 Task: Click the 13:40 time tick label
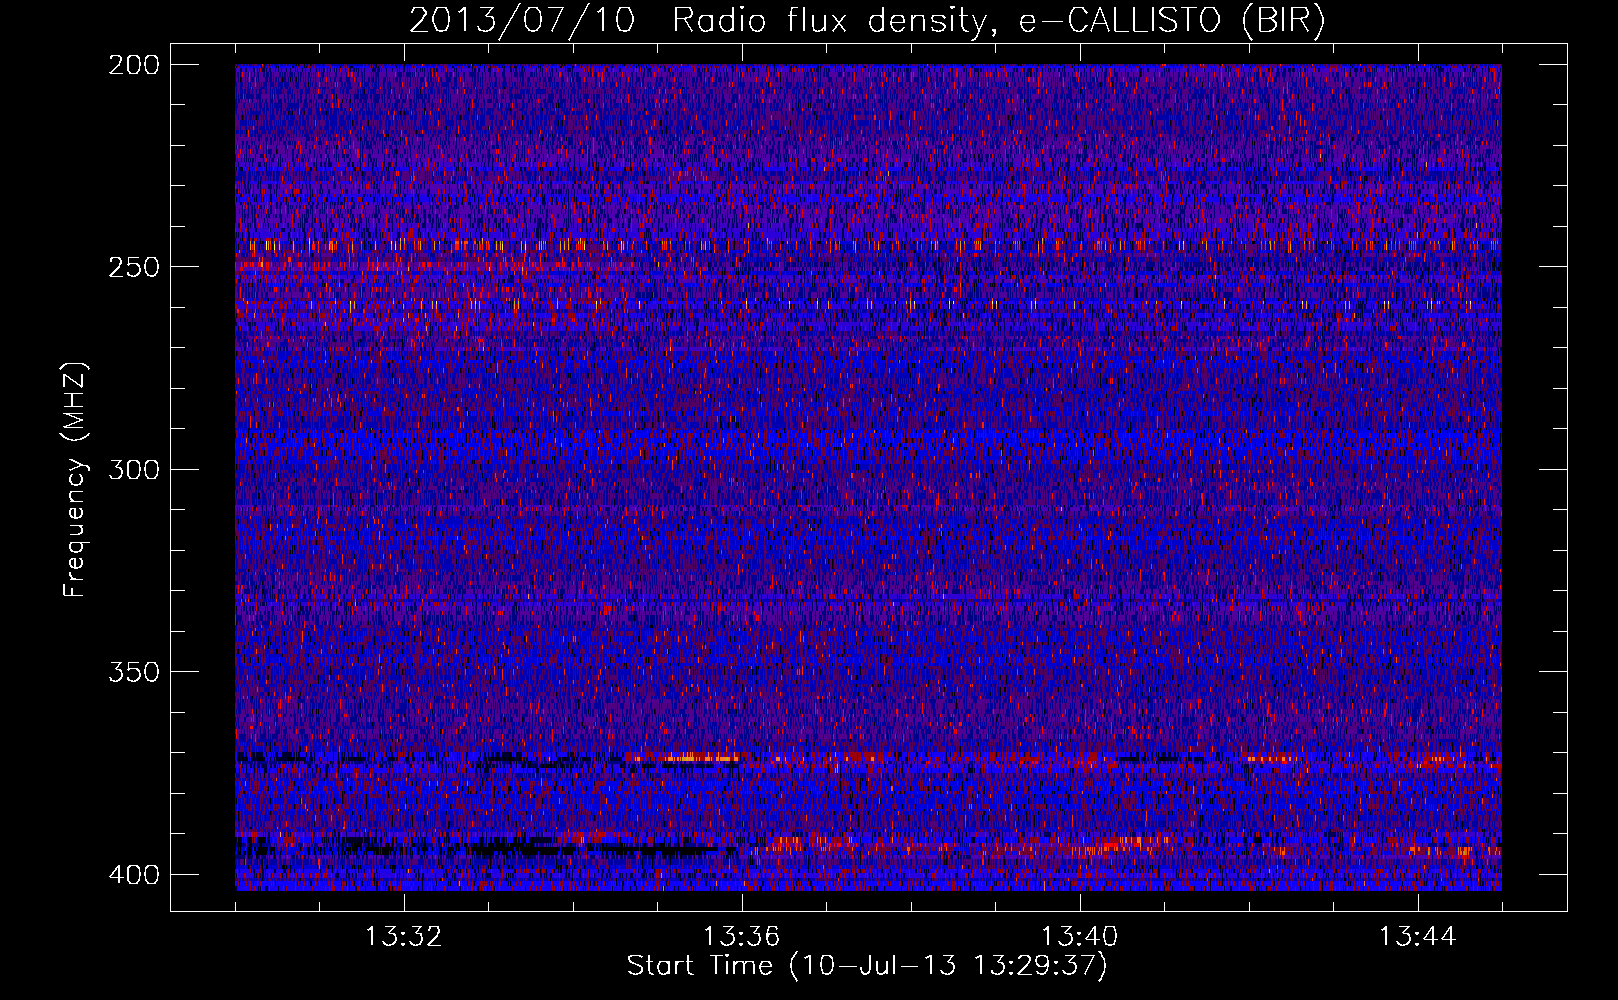tap(1080, 937)
